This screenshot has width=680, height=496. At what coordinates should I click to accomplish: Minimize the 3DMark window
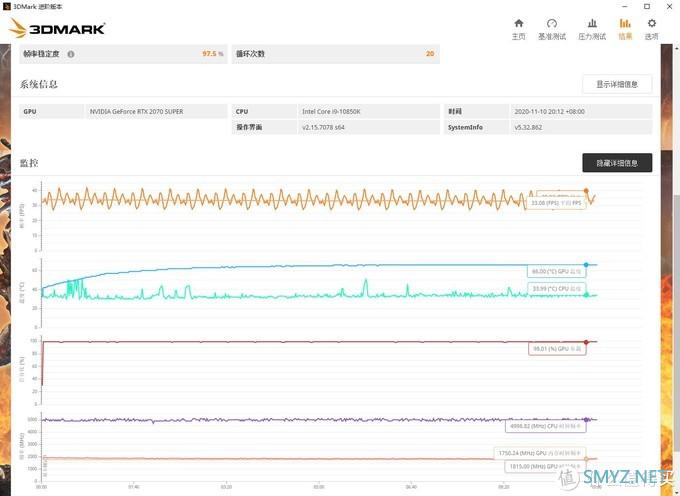point(624,7)
